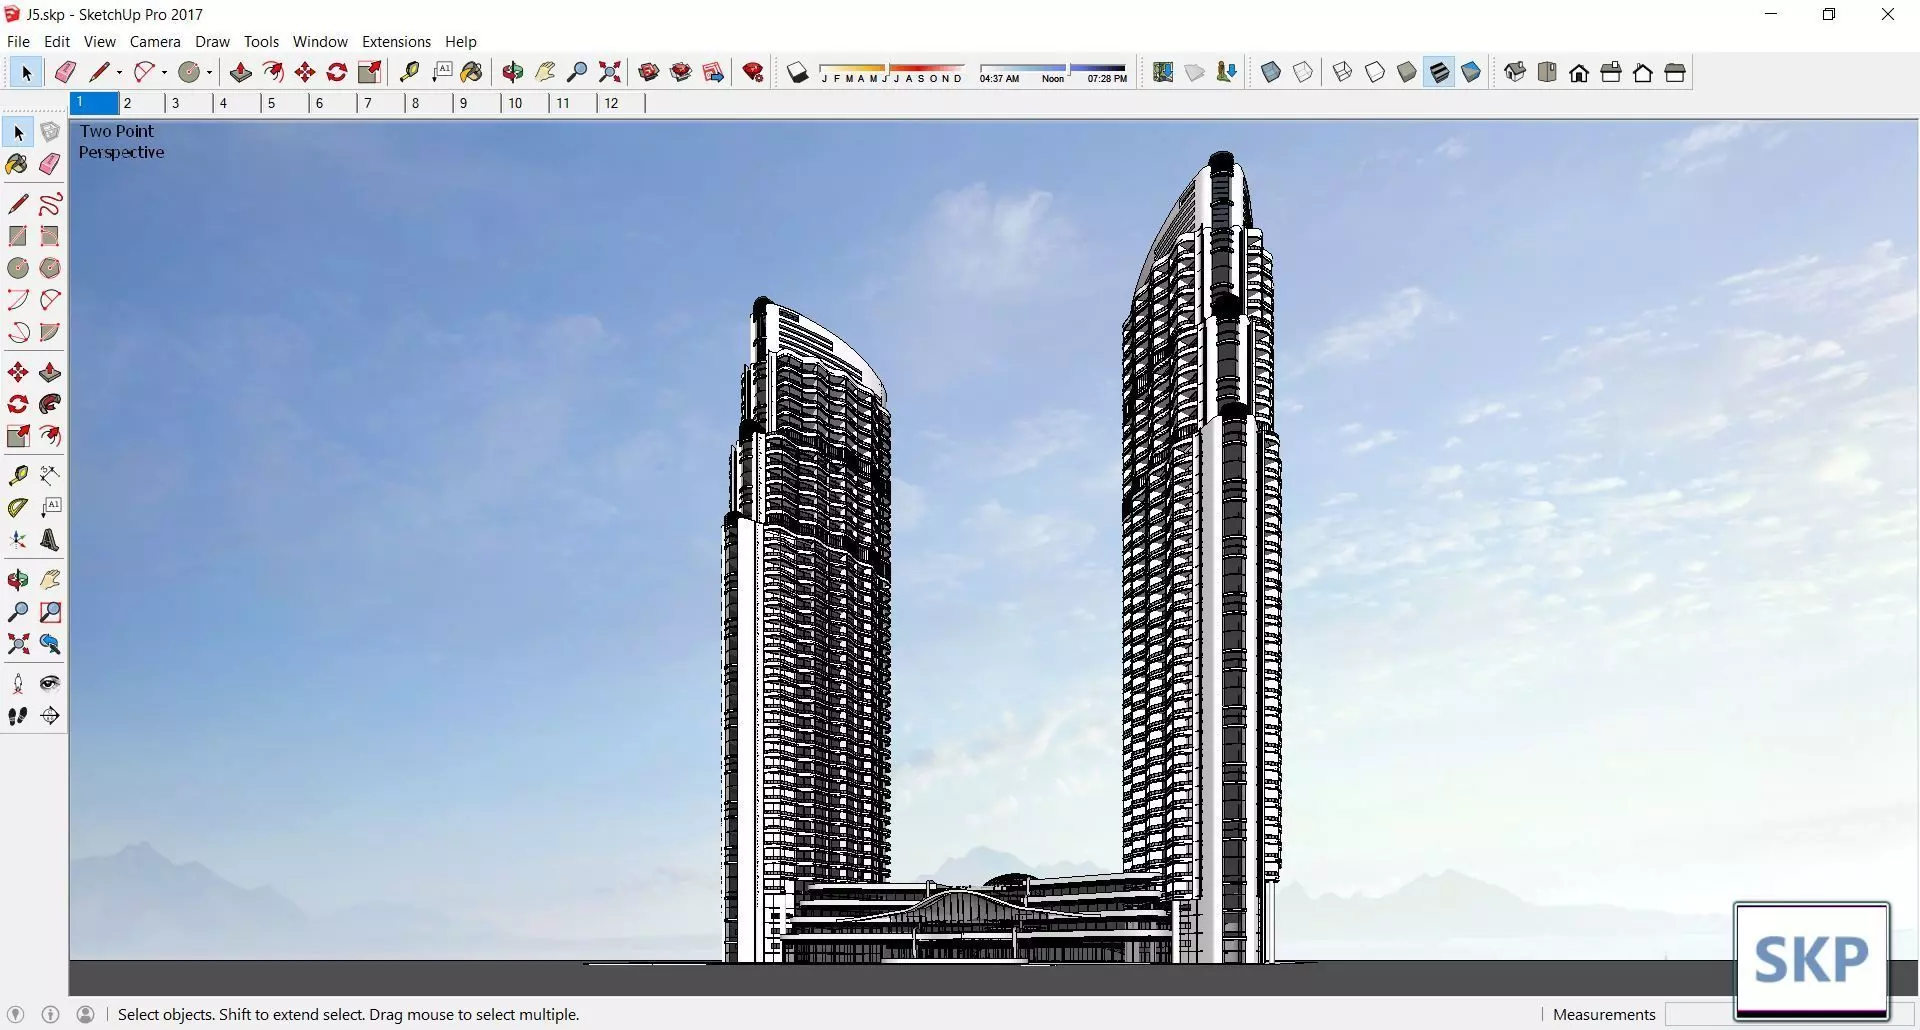1920x1030 pixels.
Task: Select the Axes tool
Action: click(18, 540)
